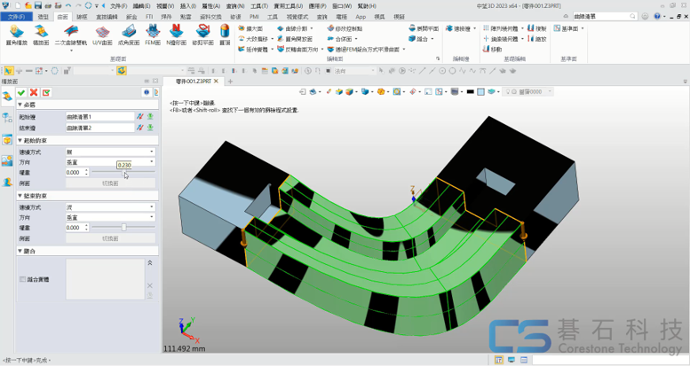Open the U/V curve surface tool

102,35
